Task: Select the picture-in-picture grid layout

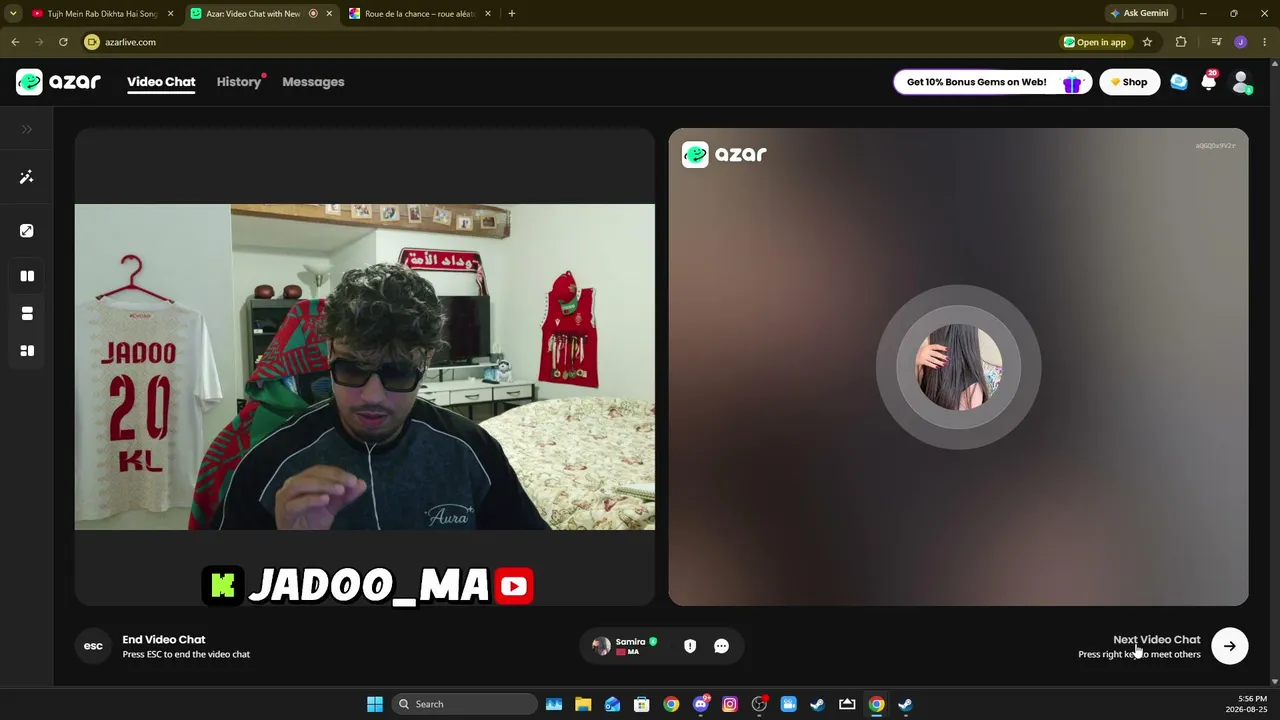Action: point(27,351)
